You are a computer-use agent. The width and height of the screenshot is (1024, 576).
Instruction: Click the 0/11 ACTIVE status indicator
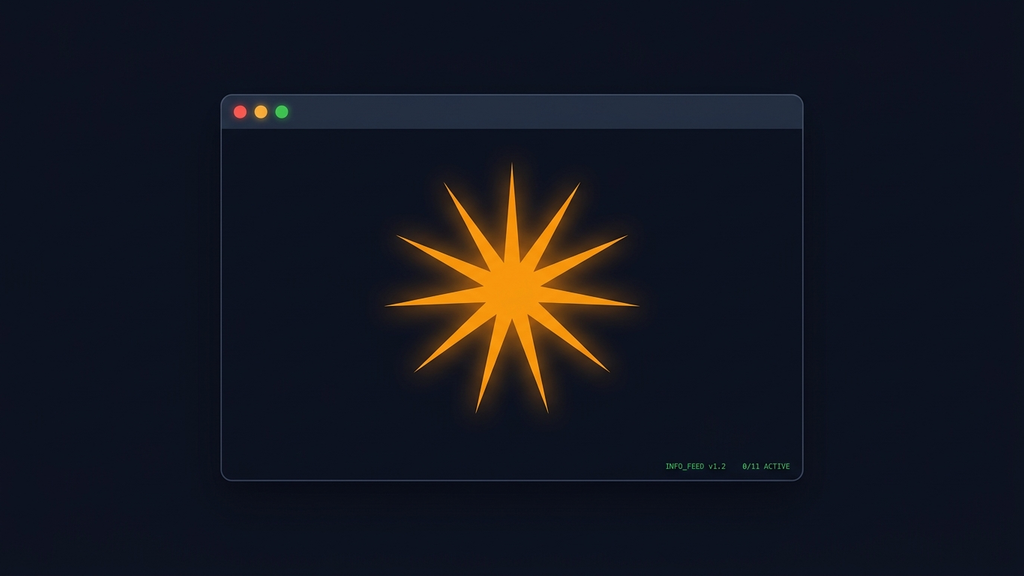(766, 466)
